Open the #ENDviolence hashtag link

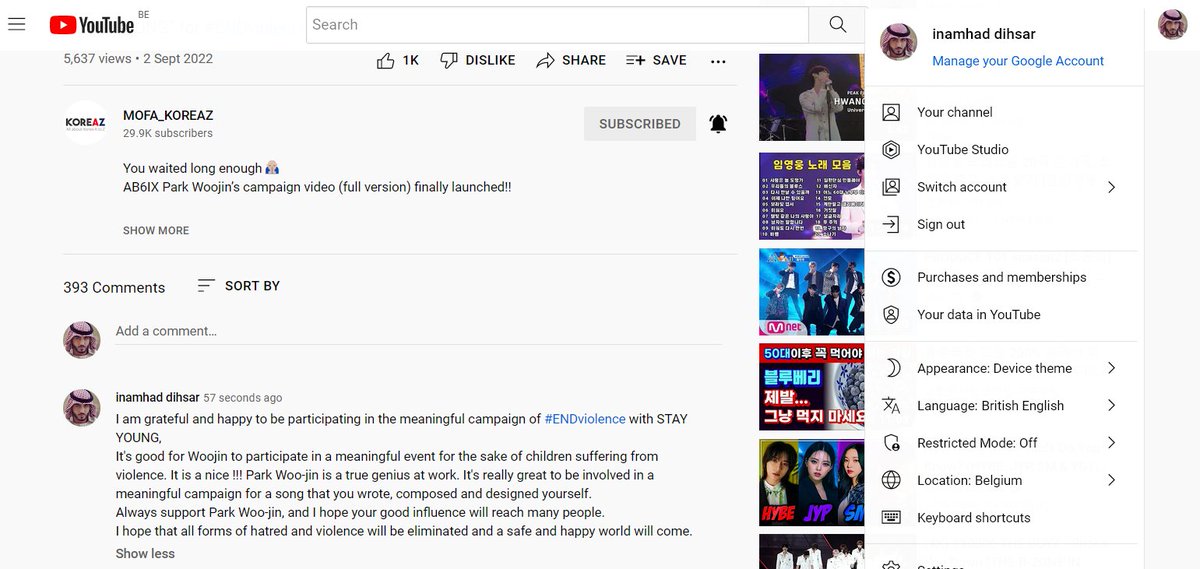(585, 419)
